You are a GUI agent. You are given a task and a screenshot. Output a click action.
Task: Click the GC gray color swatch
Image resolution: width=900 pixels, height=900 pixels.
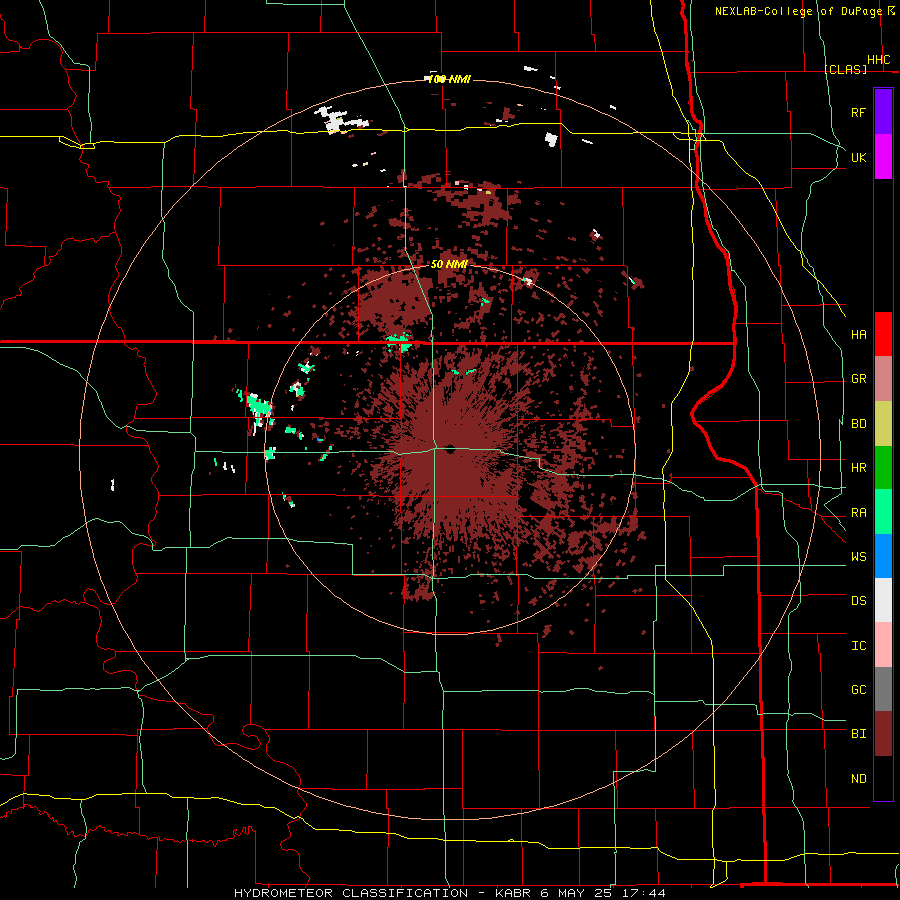coord(883,689)
